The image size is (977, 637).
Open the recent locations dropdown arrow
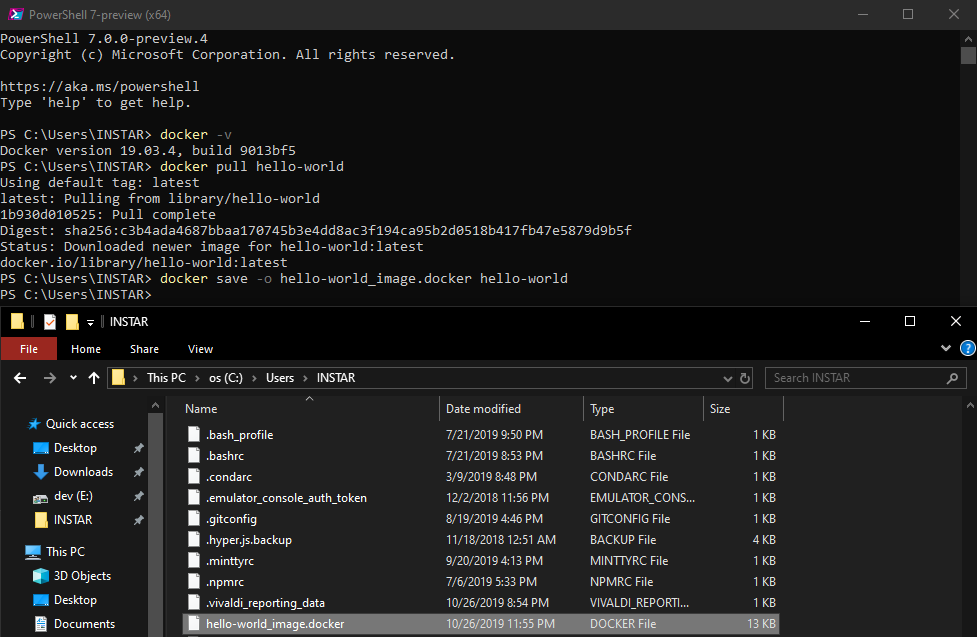[74, 378]
